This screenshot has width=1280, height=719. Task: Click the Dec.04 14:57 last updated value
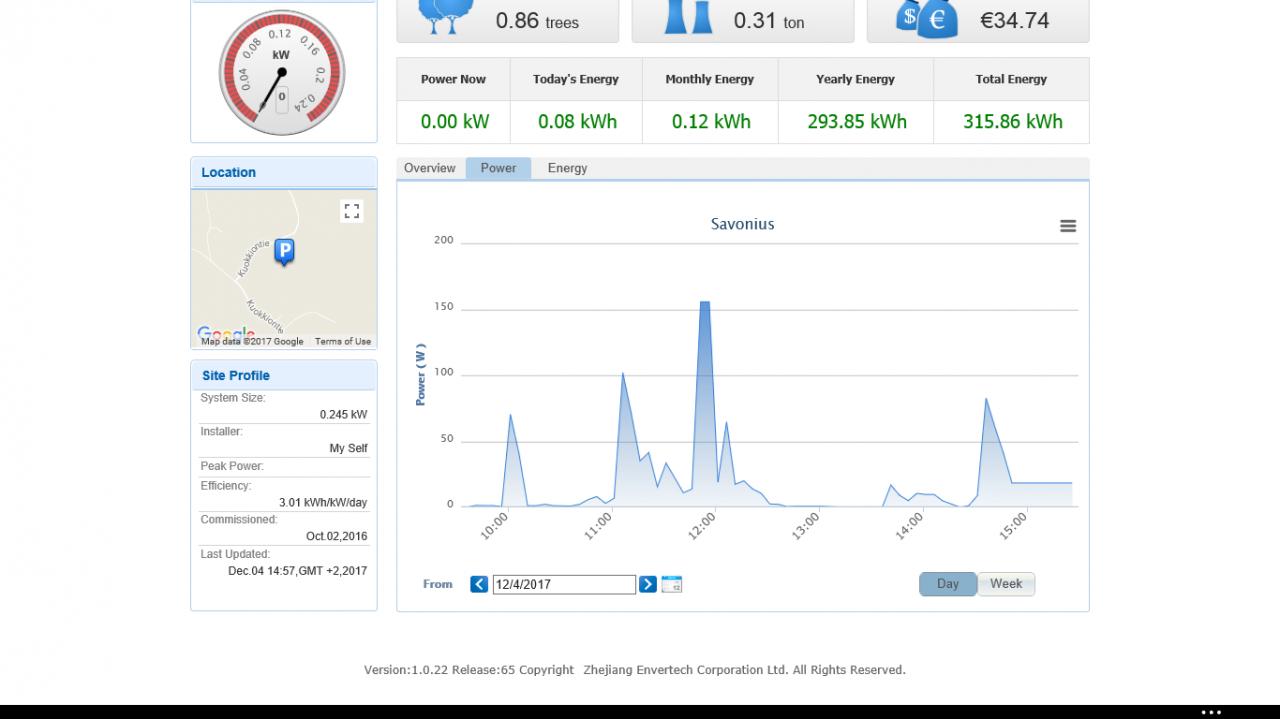(x=297, y=571)
